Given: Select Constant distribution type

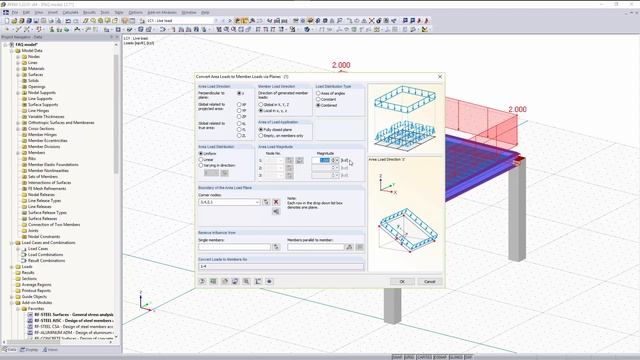Looking at the screenshot, I should 318,99.
